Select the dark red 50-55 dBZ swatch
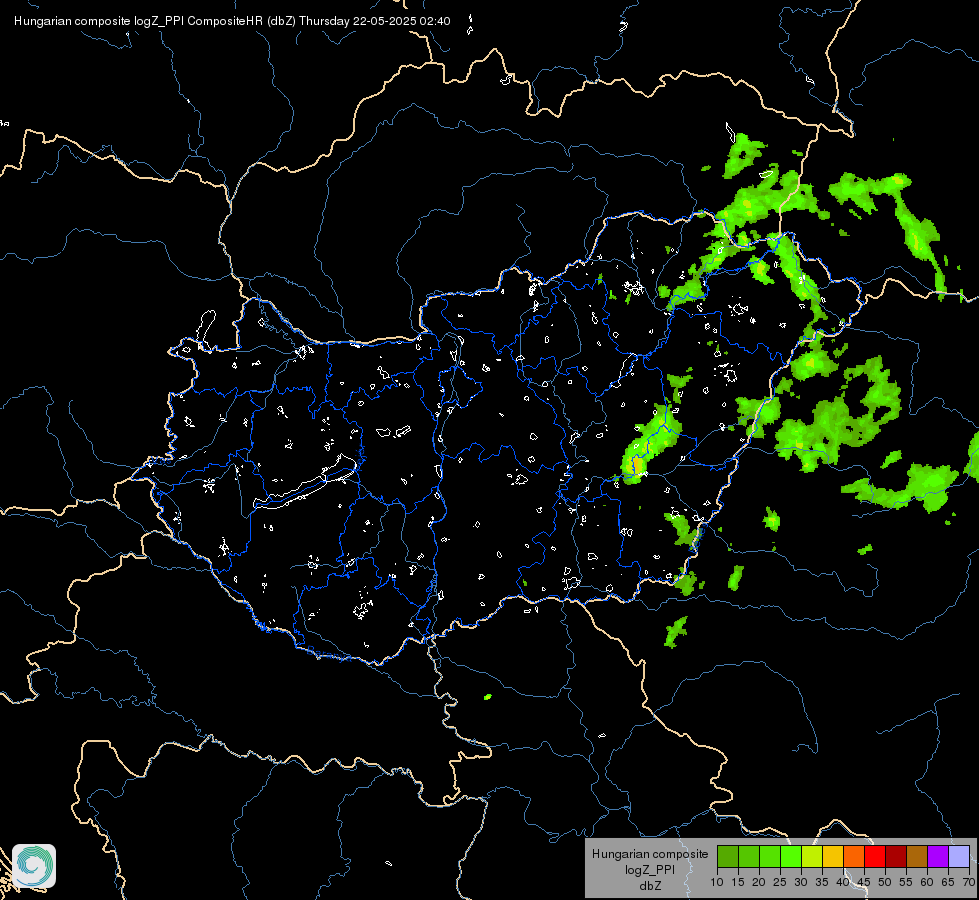979x900 pixels. [x=896, y=856]
